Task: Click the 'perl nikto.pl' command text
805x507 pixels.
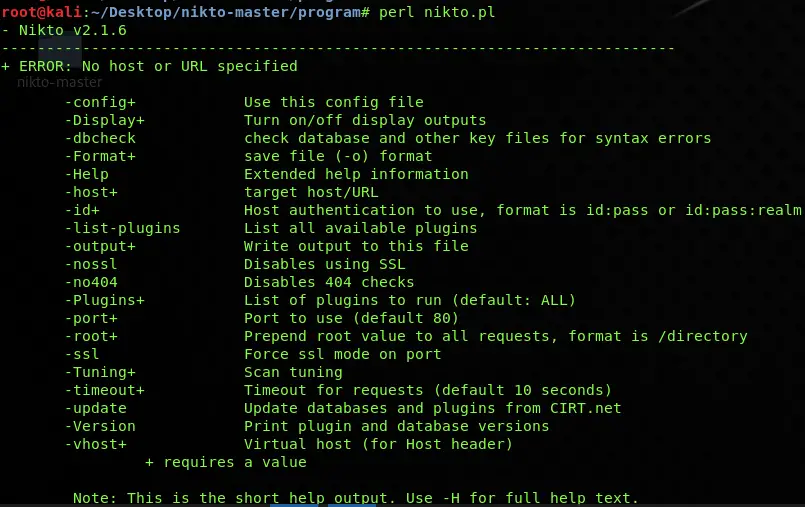Action: (437, 12)
